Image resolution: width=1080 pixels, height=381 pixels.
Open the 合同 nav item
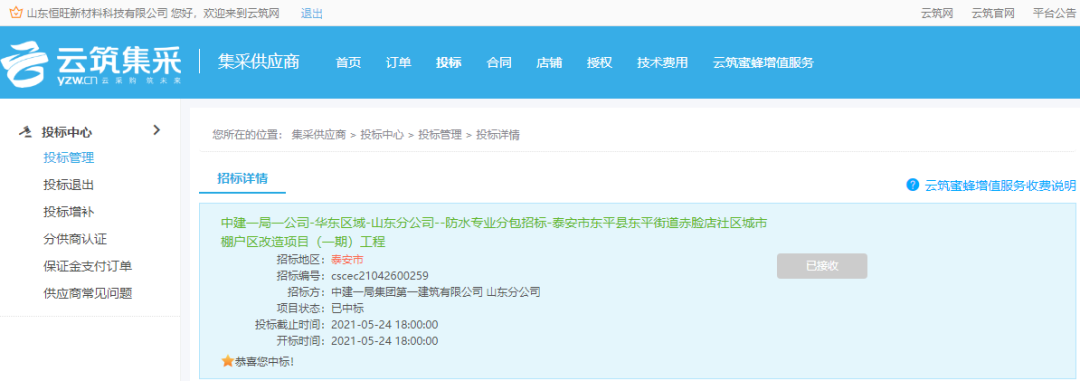(499, 63)
